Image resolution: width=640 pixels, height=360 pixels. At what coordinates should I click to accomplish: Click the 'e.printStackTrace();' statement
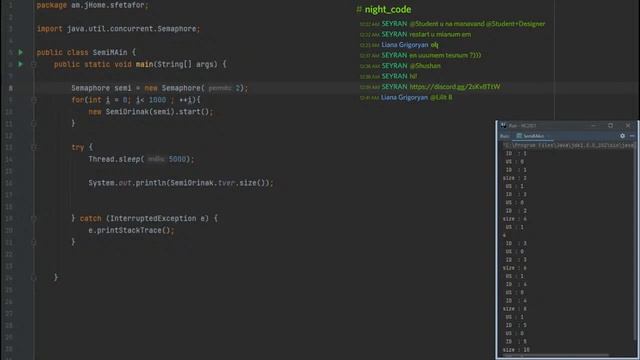point(131,230)
